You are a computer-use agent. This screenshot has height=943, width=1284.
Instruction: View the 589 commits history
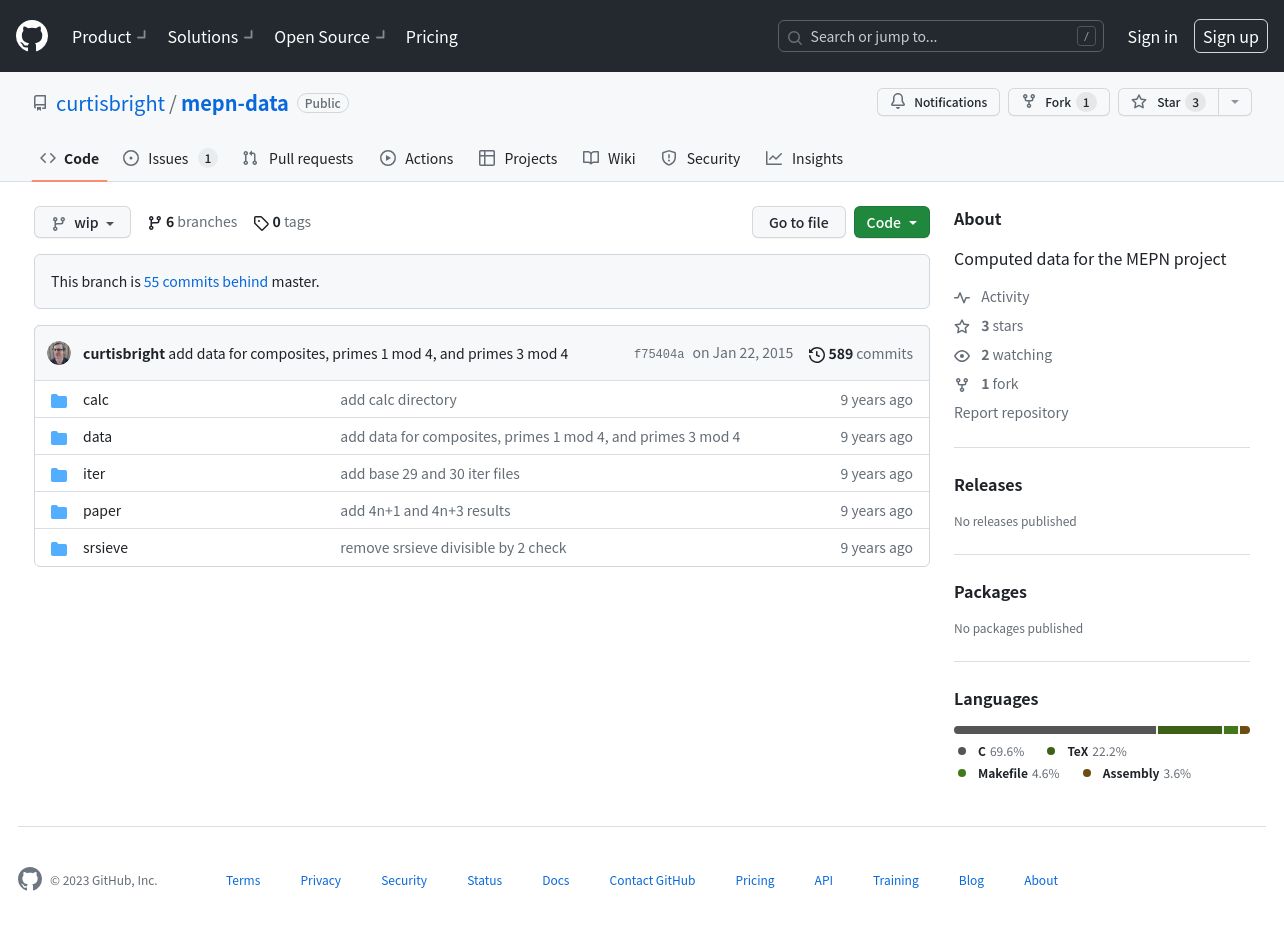pyautogui.click(x=861, y=354)
